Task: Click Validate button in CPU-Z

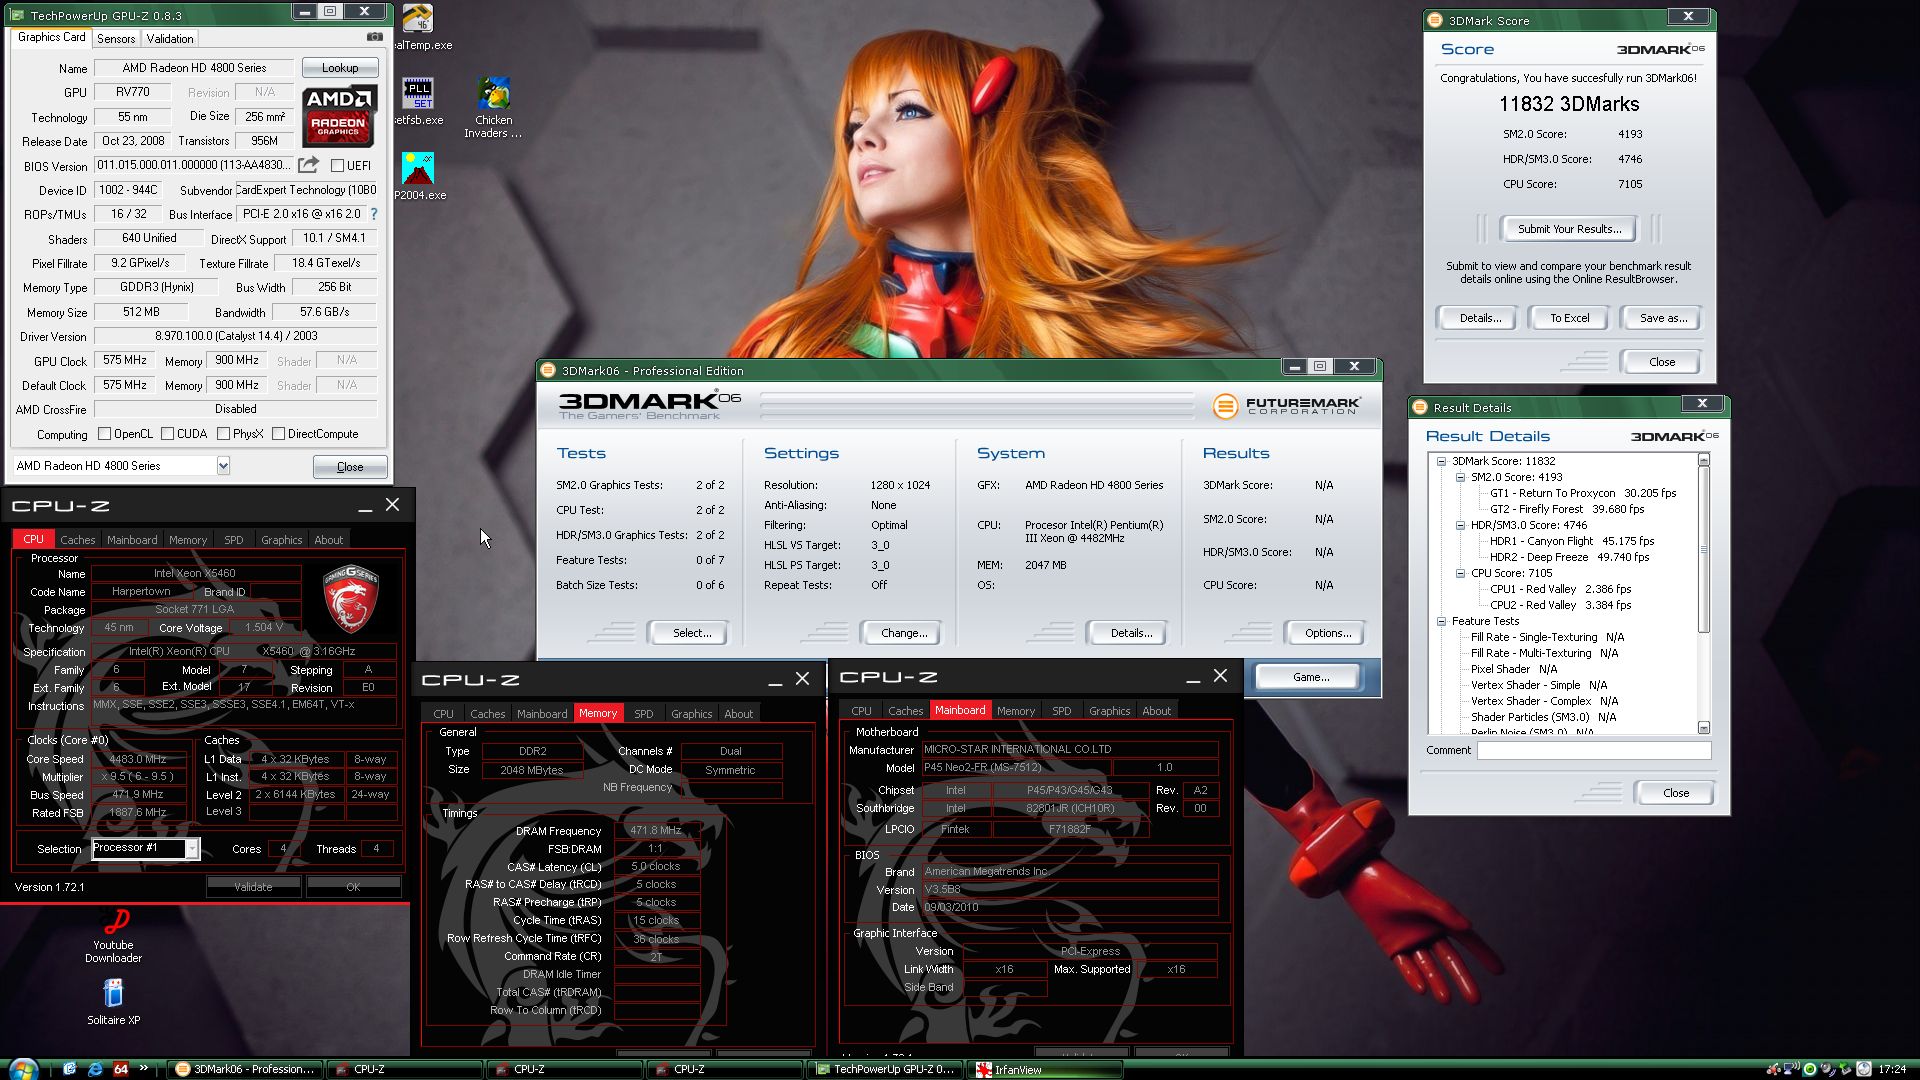Action: (253, 887)
